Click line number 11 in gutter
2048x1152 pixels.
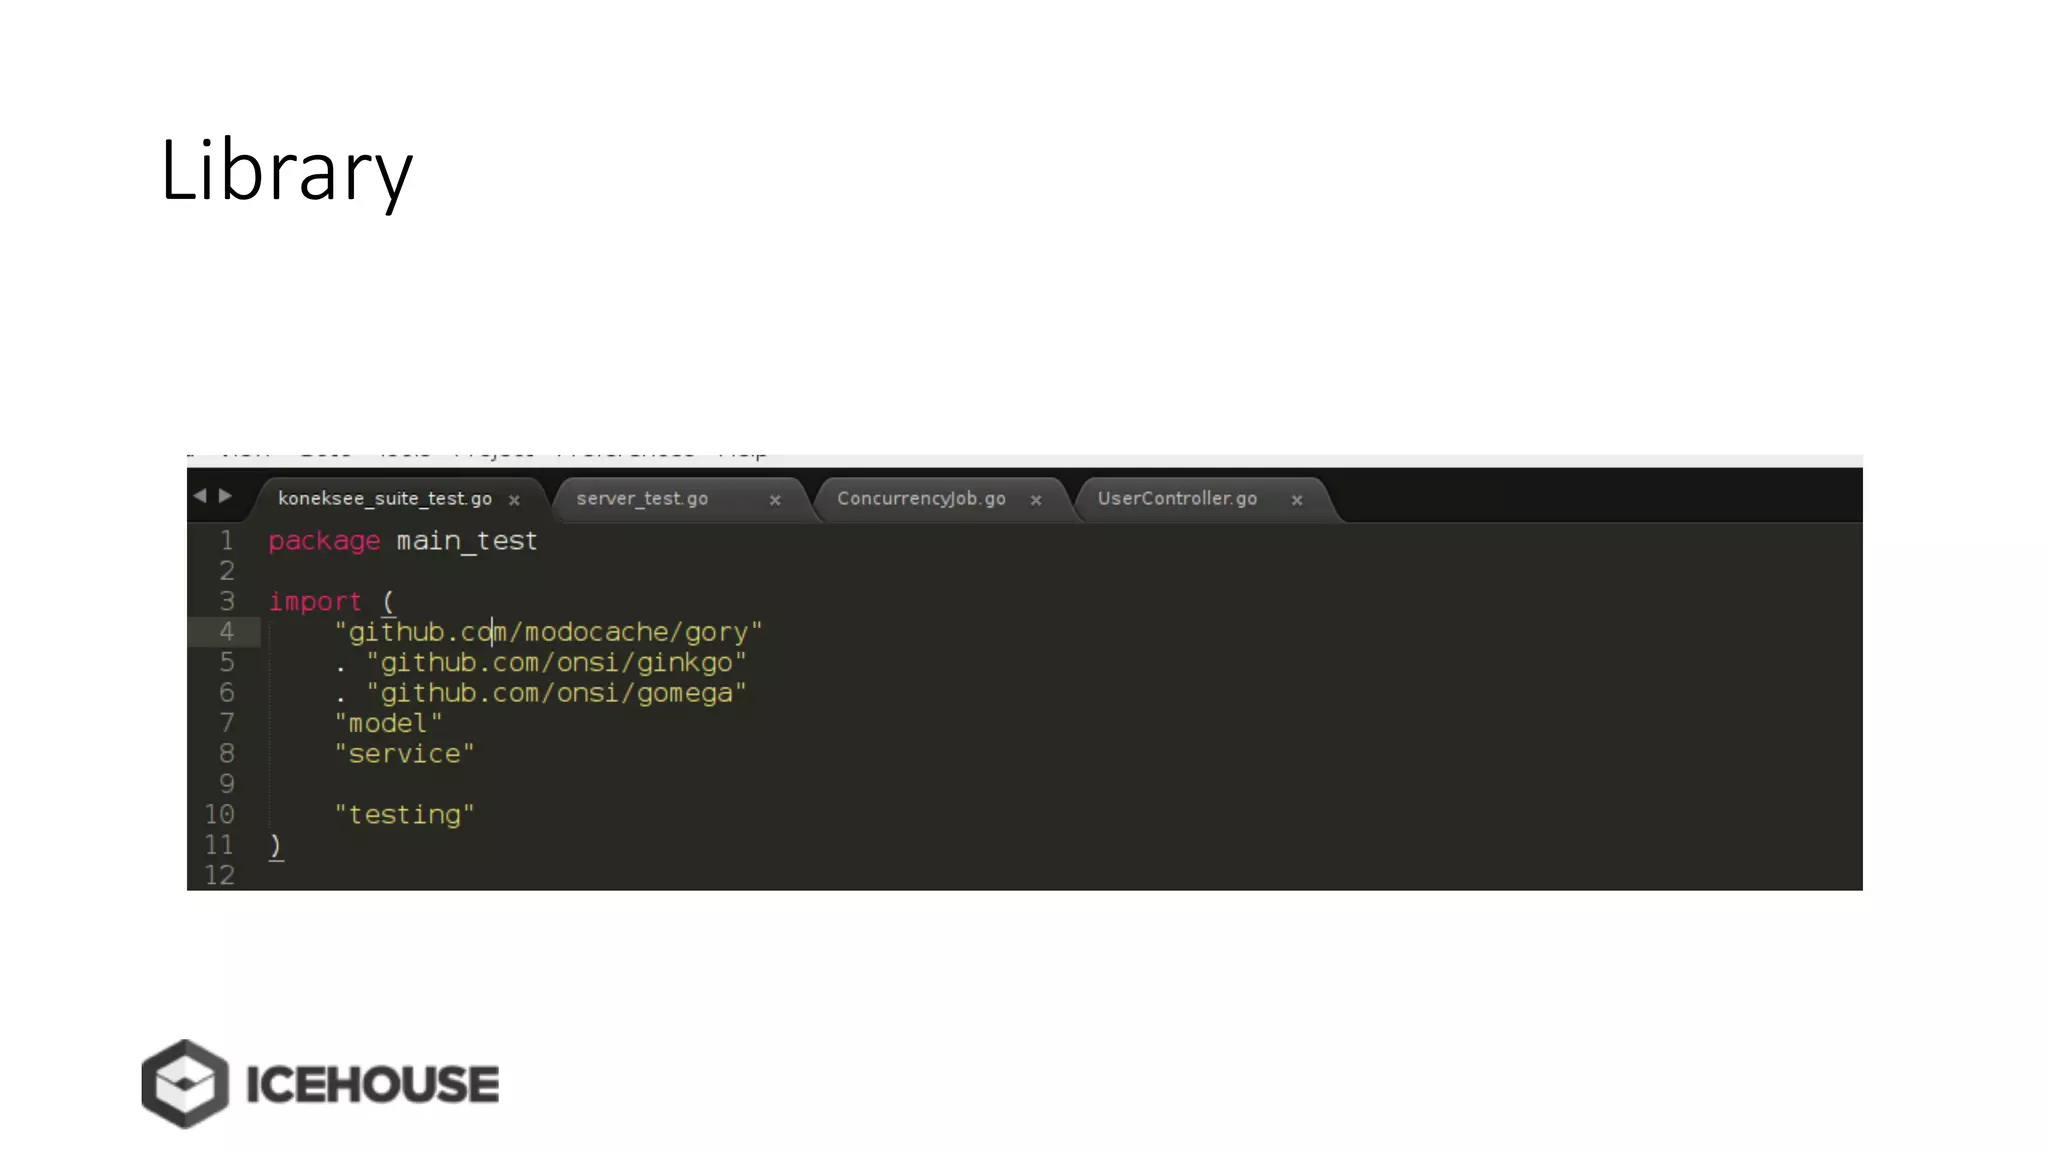coord(219,845)
